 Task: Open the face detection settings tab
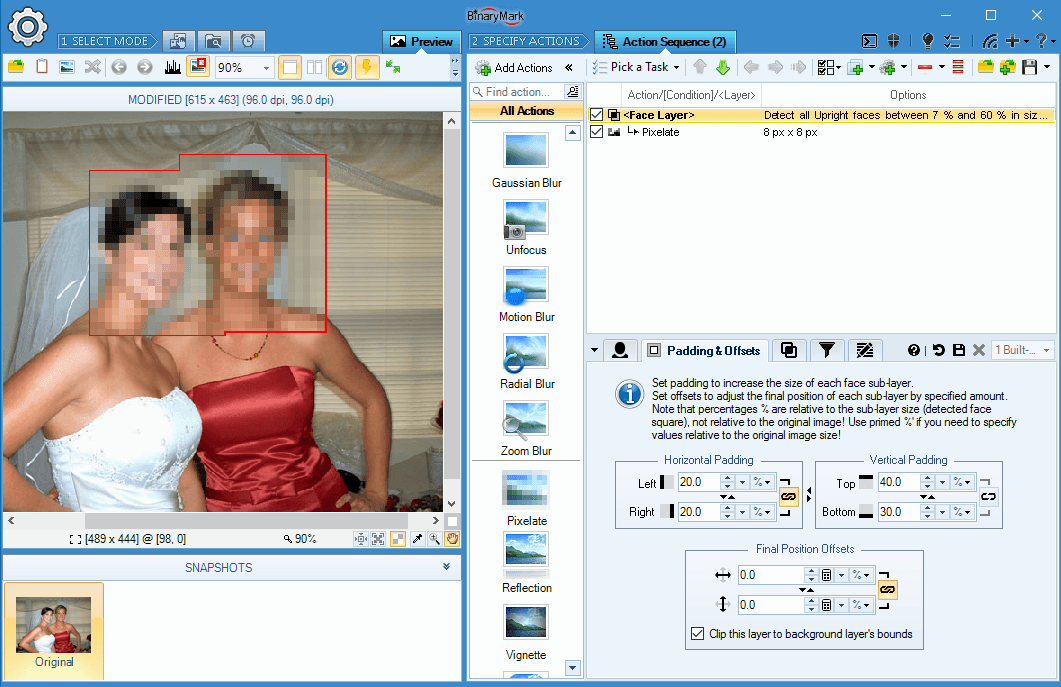coord(619,350)
